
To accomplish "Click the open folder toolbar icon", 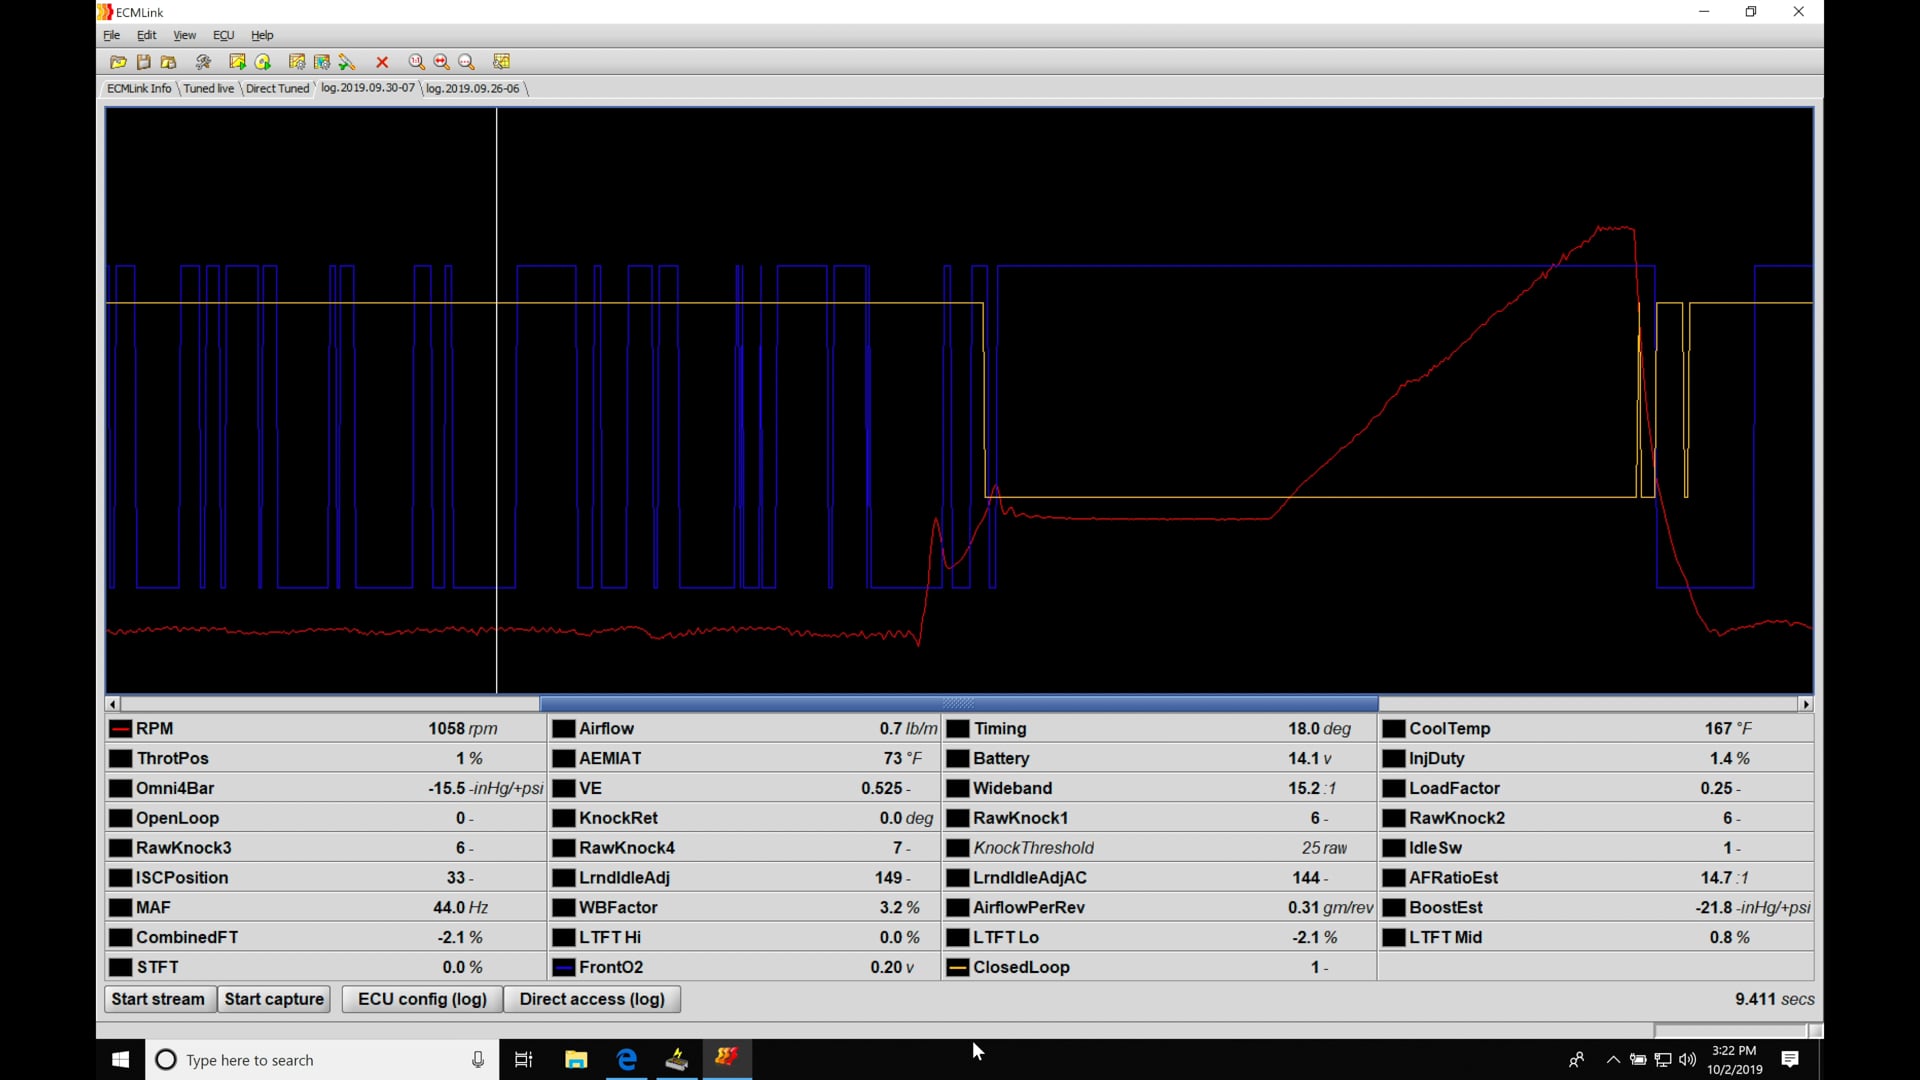I will [x=118, y=62].
